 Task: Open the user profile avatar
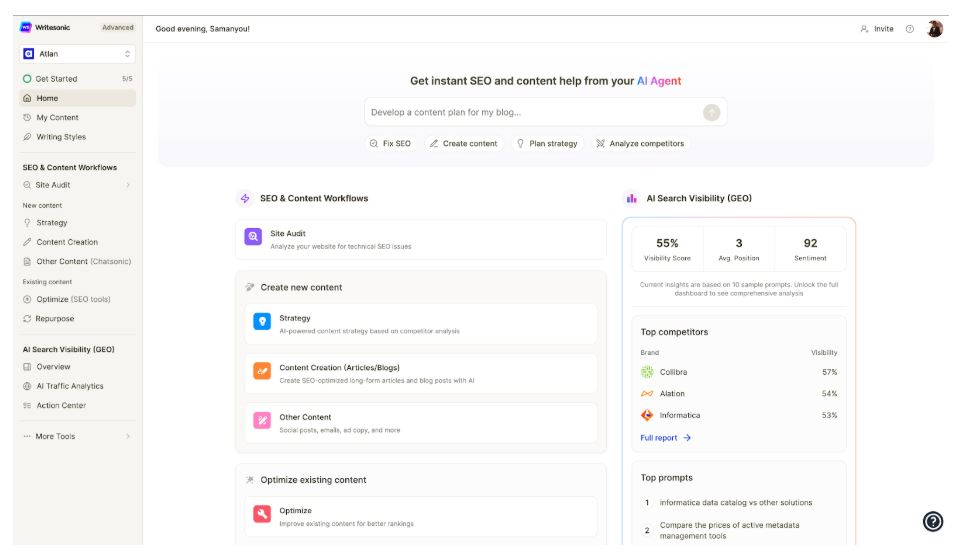pyautogui.click(x=934, y=29)
